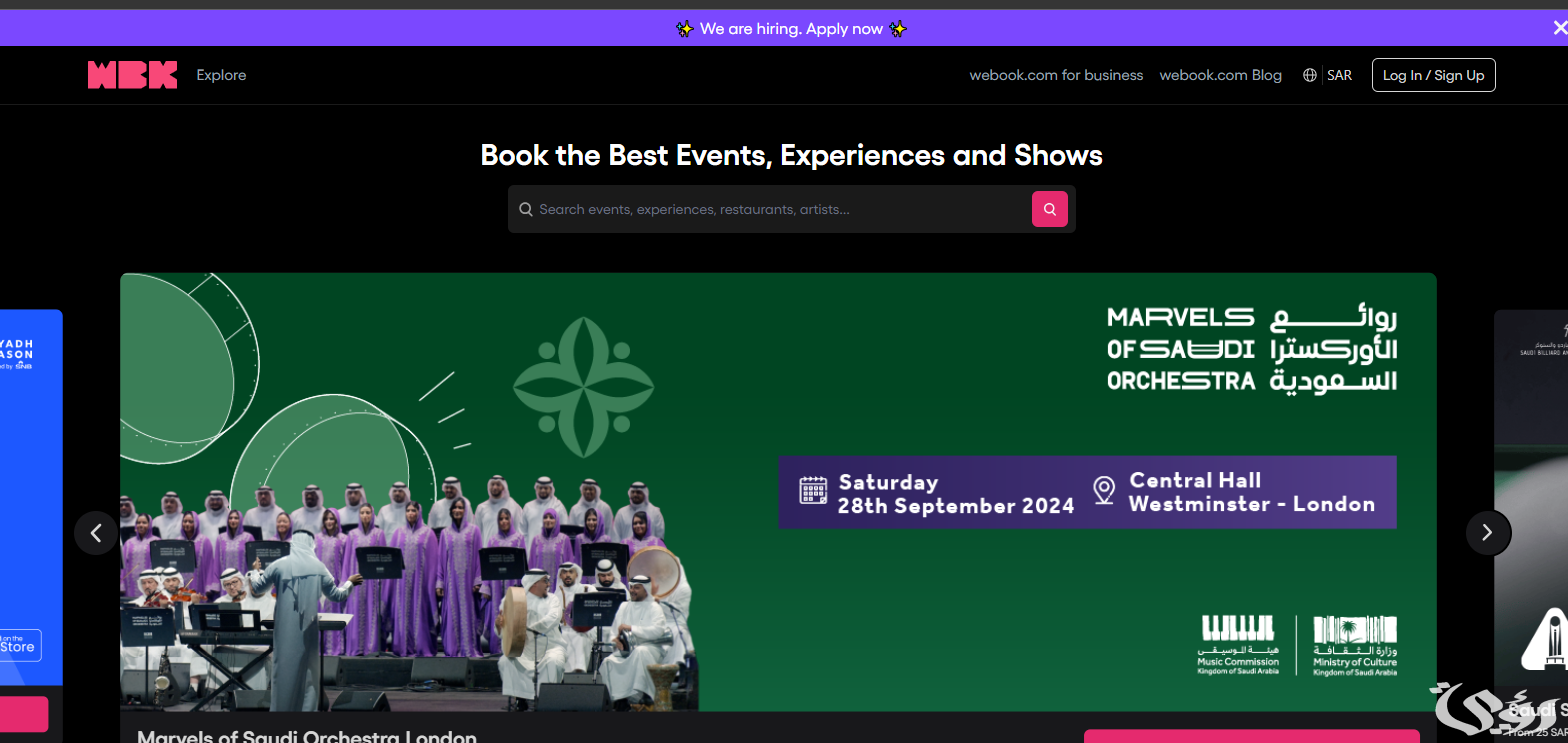This screenshot has height=743, width=1568.
Task: Click the magnifier icon inside search field
Action: pyautogui.click(x=526, y=209)
